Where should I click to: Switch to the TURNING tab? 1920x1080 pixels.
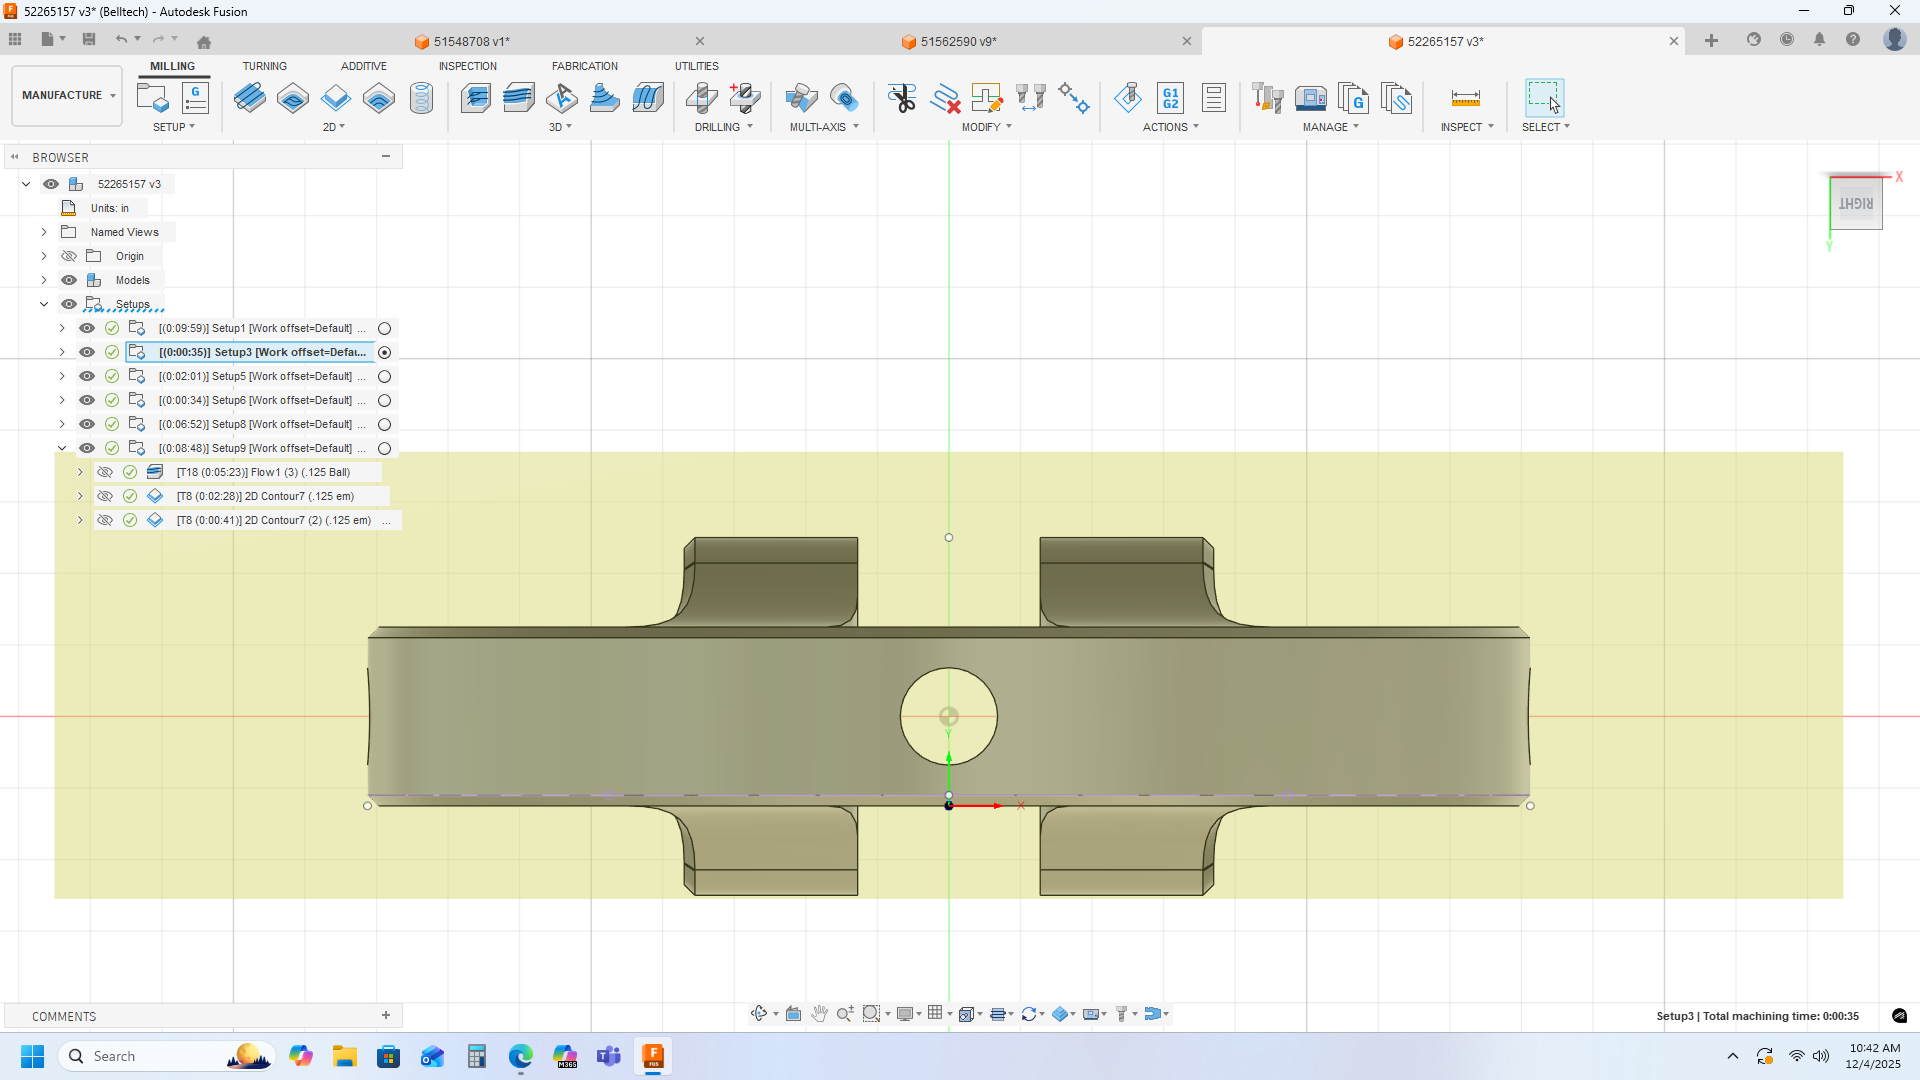click(x=264, y=66)
